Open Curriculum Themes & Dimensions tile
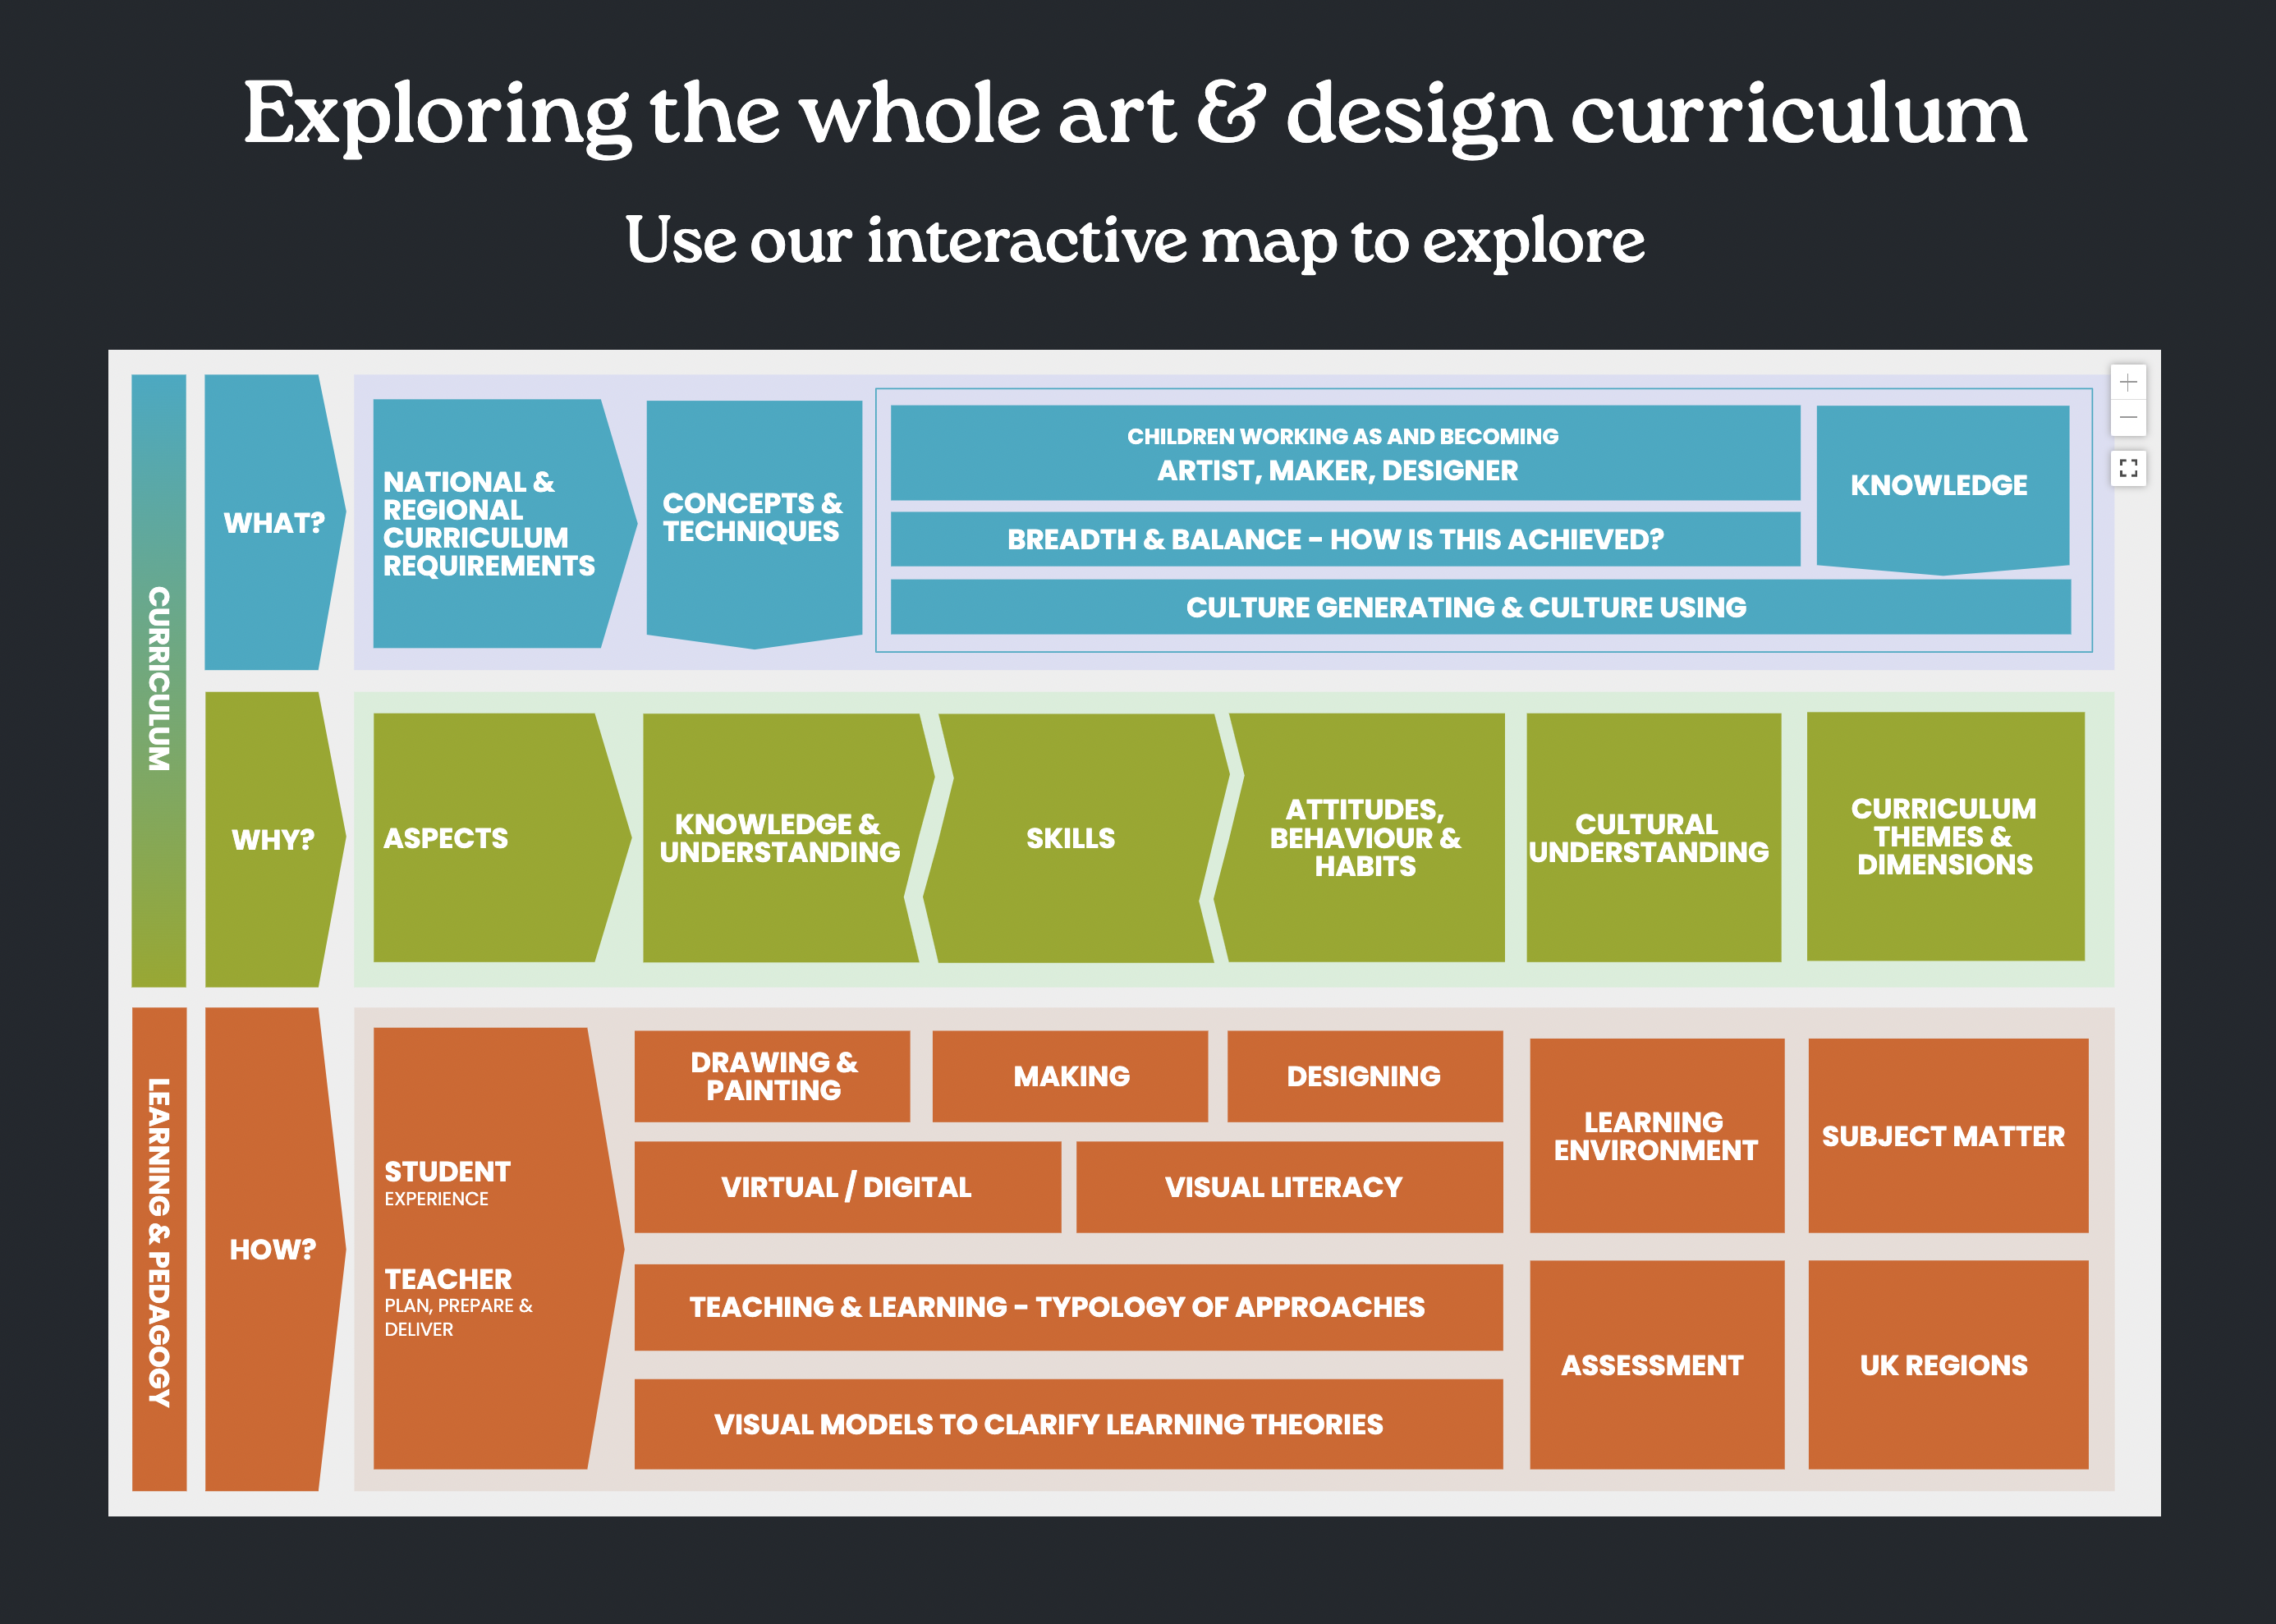This screenshot has width=2276, height=1624. [1944, 836]
